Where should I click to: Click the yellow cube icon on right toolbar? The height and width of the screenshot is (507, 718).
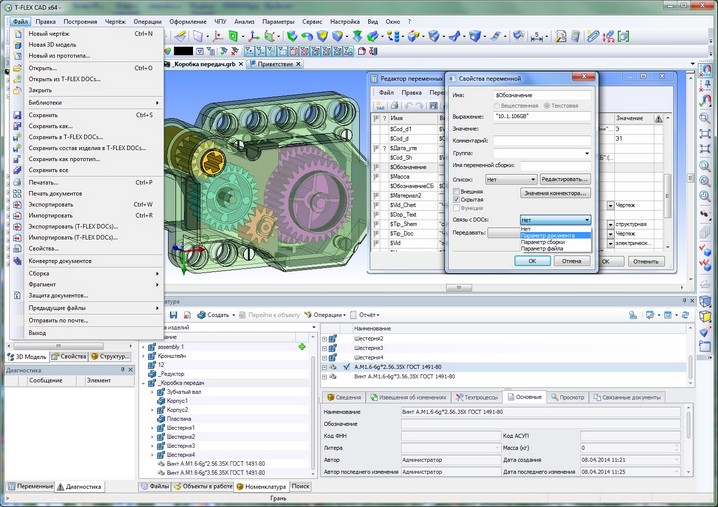[x=705, y=316]
